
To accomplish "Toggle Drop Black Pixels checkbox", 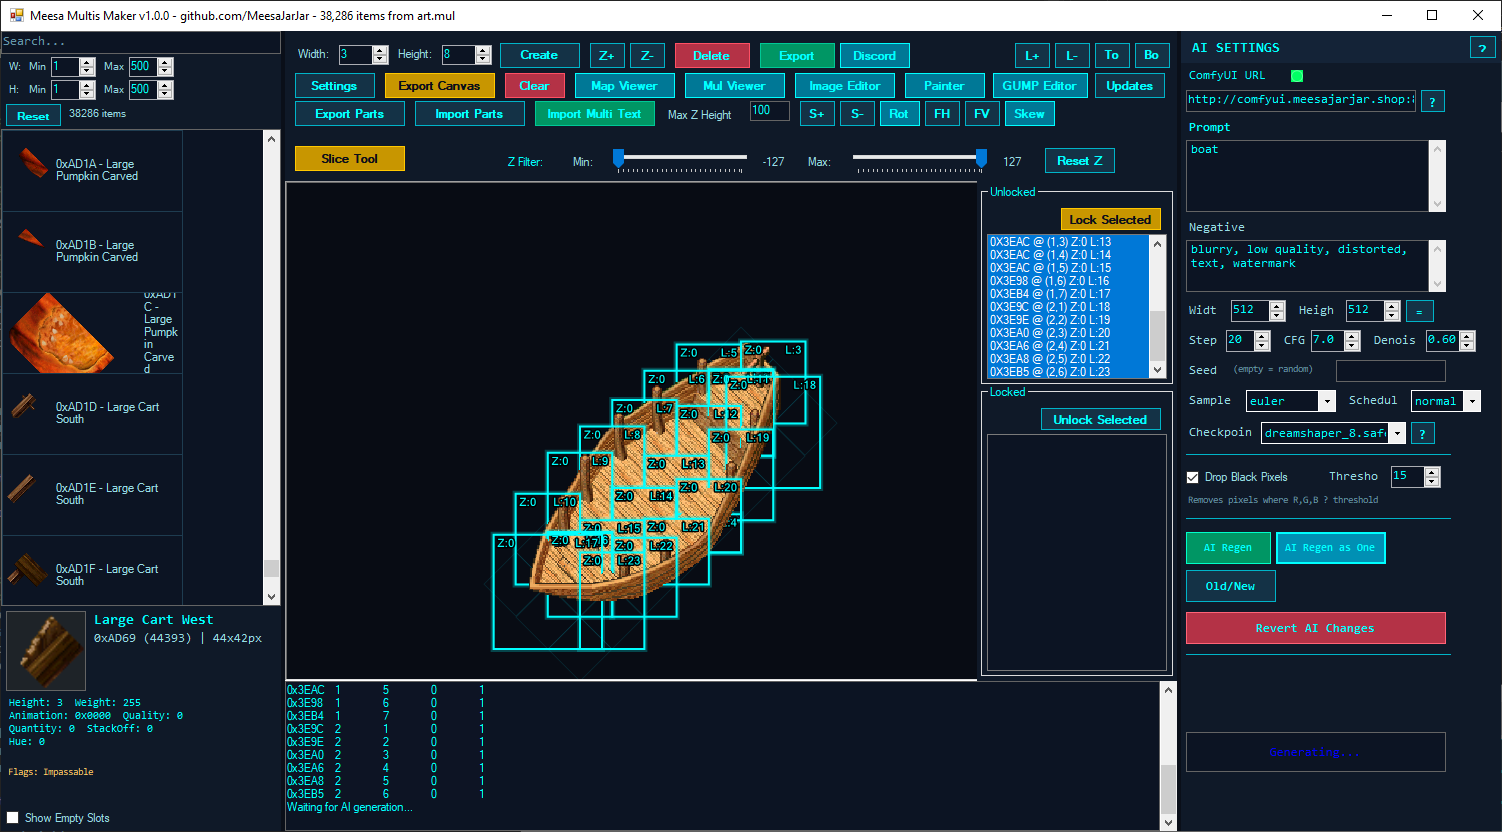I will click(1192, 477).
